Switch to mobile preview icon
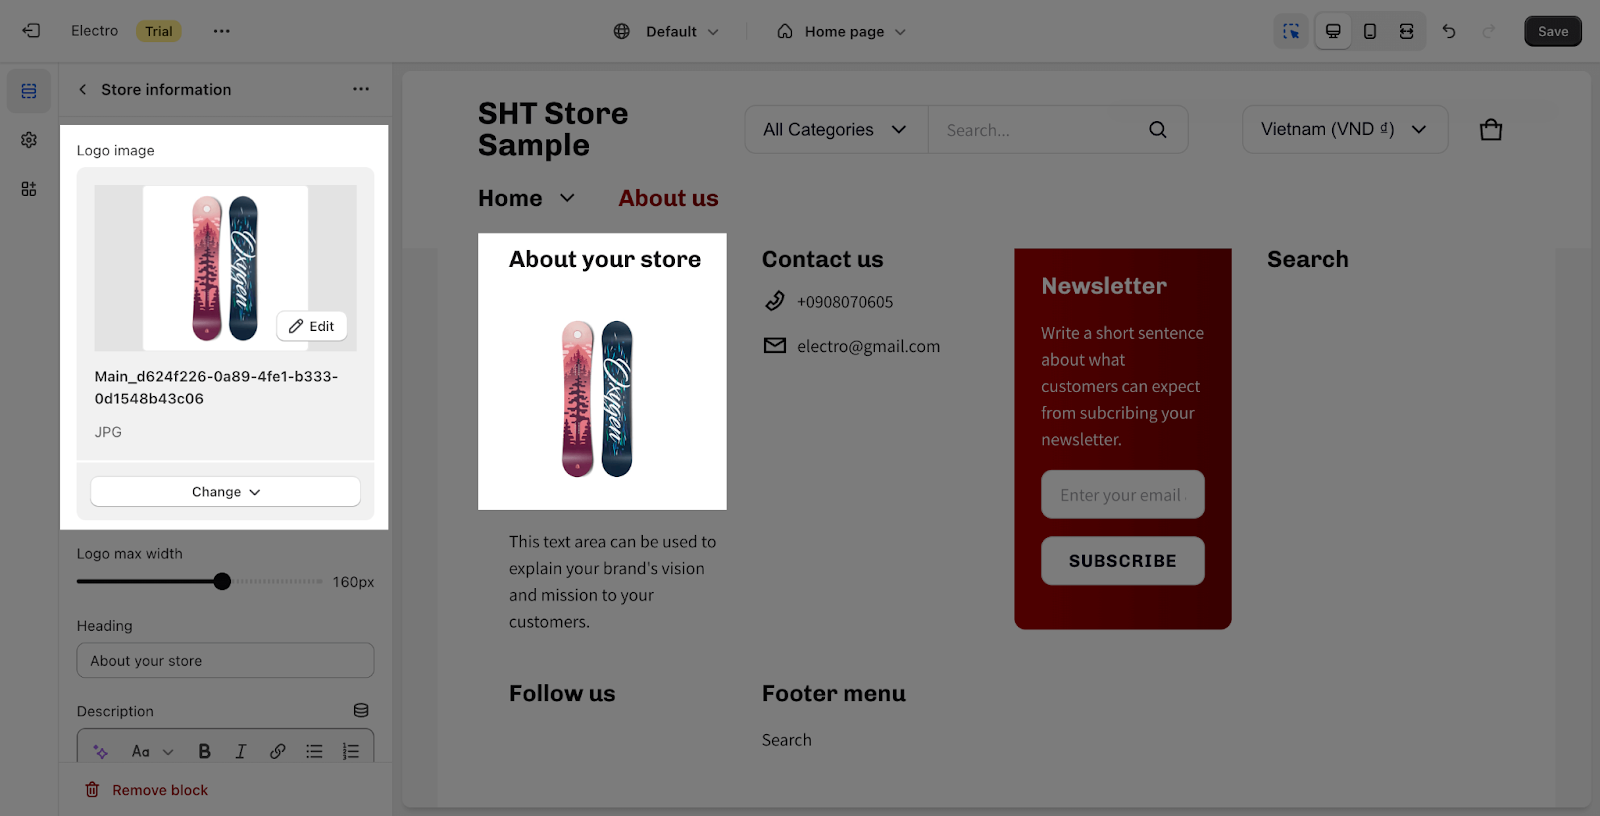The width and height of the screenshot is (1600, 816). (1370, 31)
